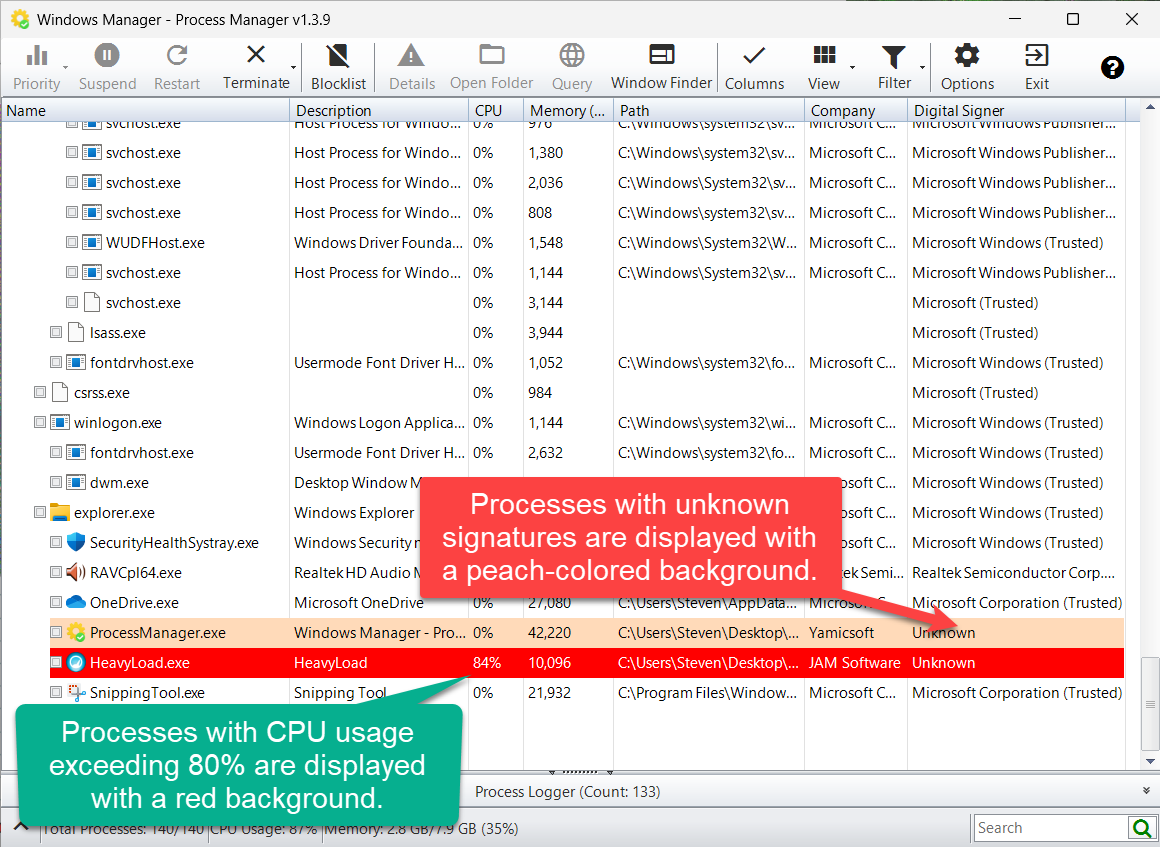This screenshot has width=1160, height=847.
Task: Query the process online
Action: click(571, 67)
